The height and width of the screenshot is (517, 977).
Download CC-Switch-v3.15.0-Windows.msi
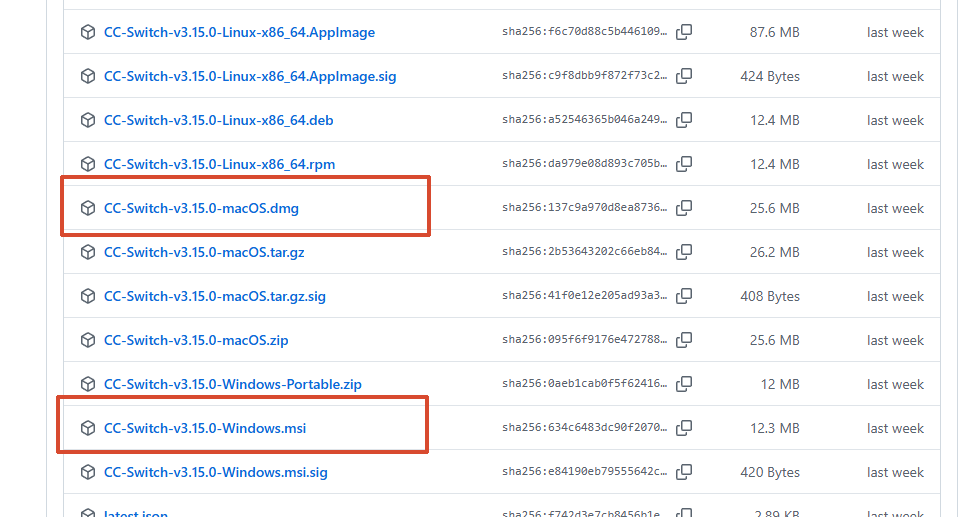click(204, 429)
